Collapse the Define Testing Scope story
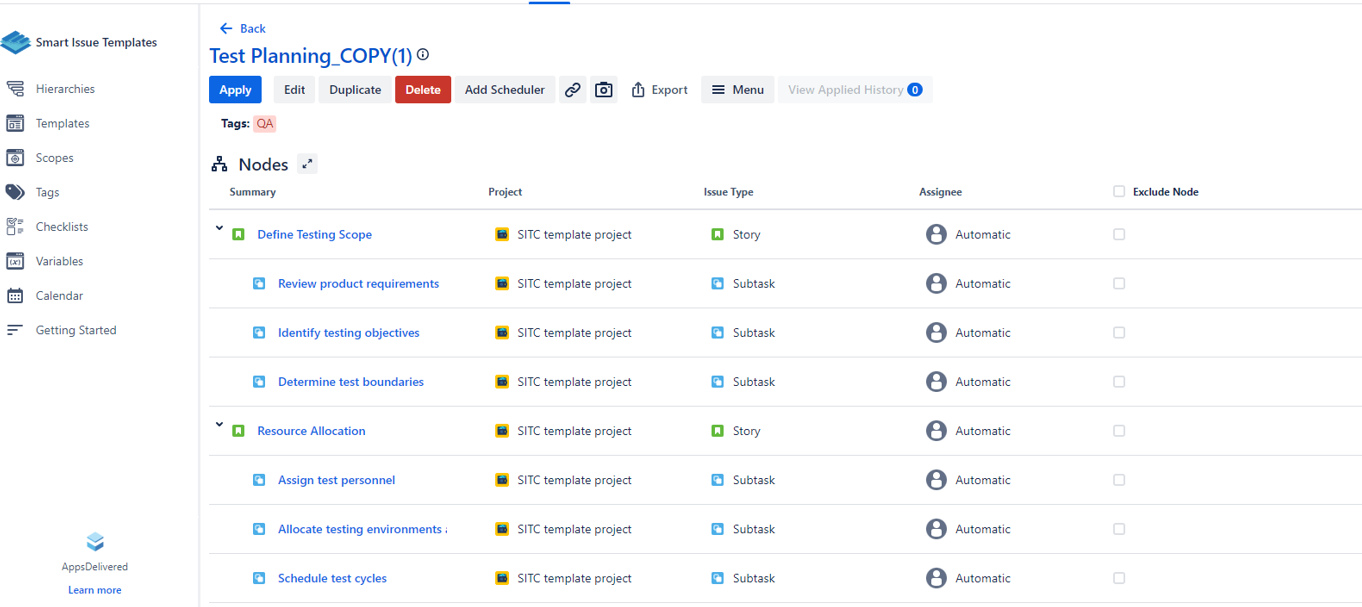 click(219, 229)
